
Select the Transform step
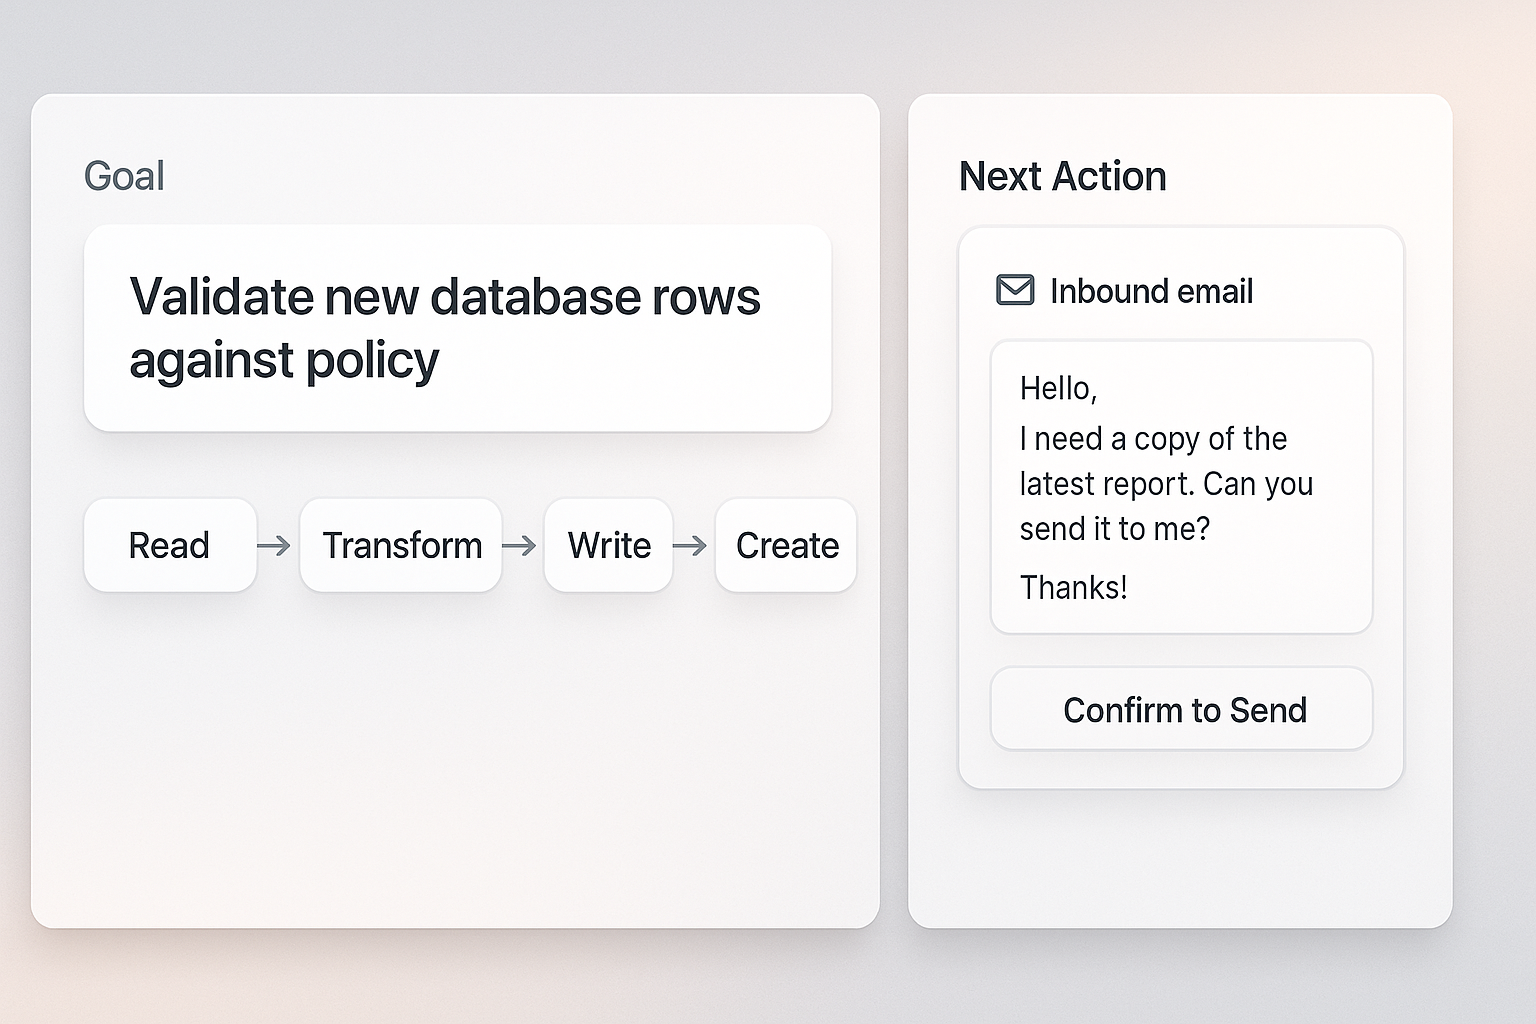tap(401, 546)
